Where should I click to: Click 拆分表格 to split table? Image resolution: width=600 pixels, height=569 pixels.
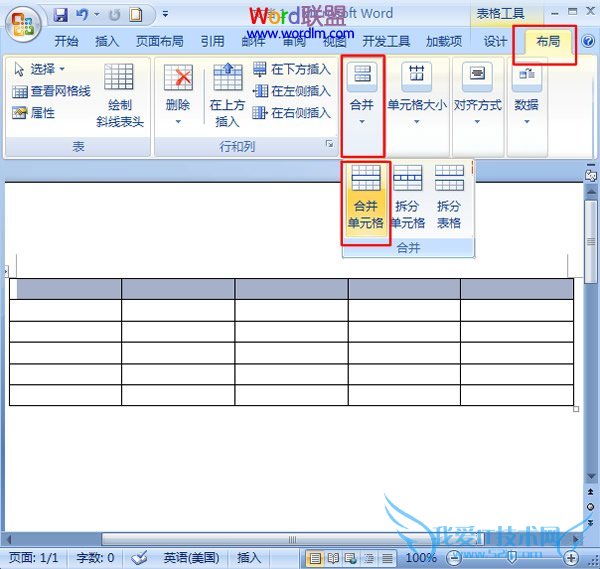(449, 197)
